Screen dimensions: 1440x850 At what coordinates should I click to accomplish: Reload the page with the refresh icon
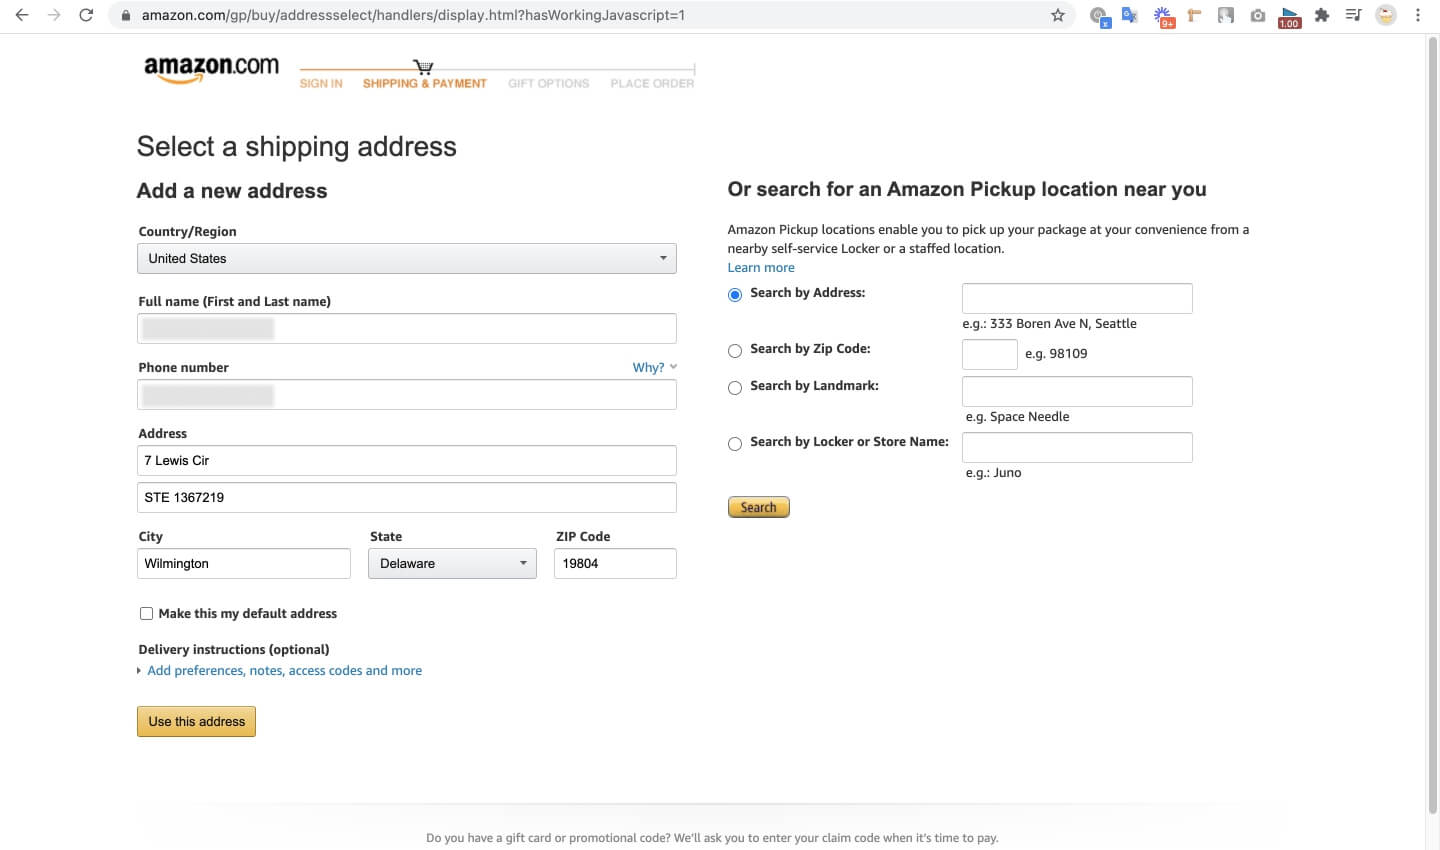click(86, 15)
